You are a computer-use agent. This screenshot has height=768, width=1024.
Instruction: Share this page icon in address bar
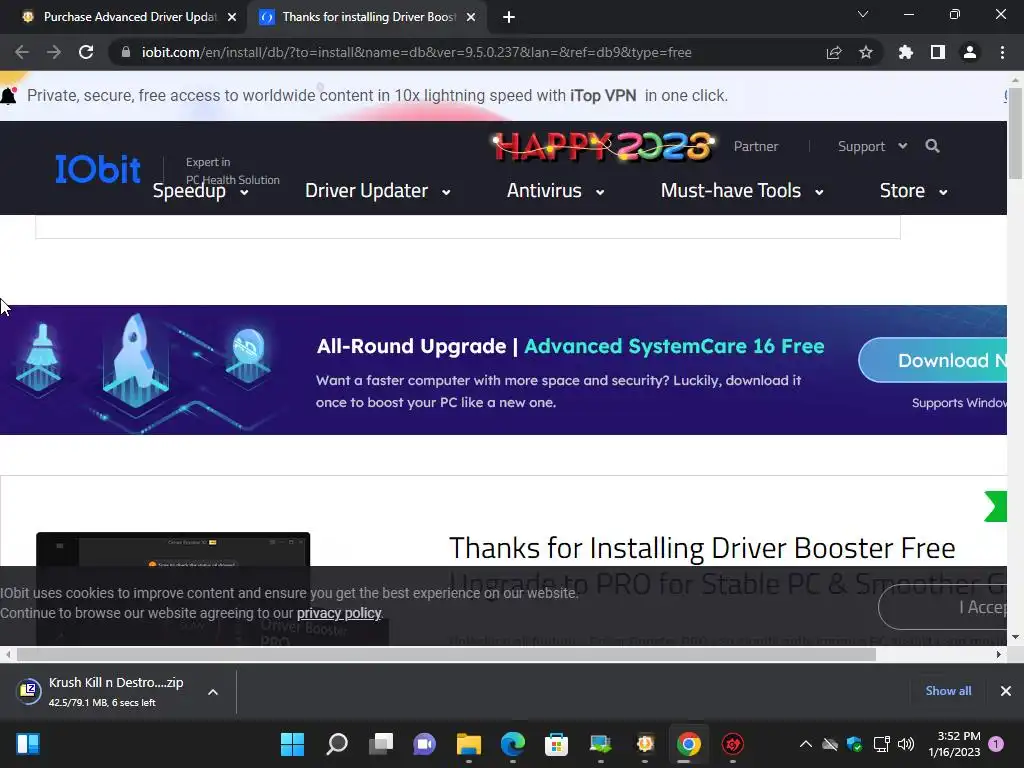pos(834,52)
